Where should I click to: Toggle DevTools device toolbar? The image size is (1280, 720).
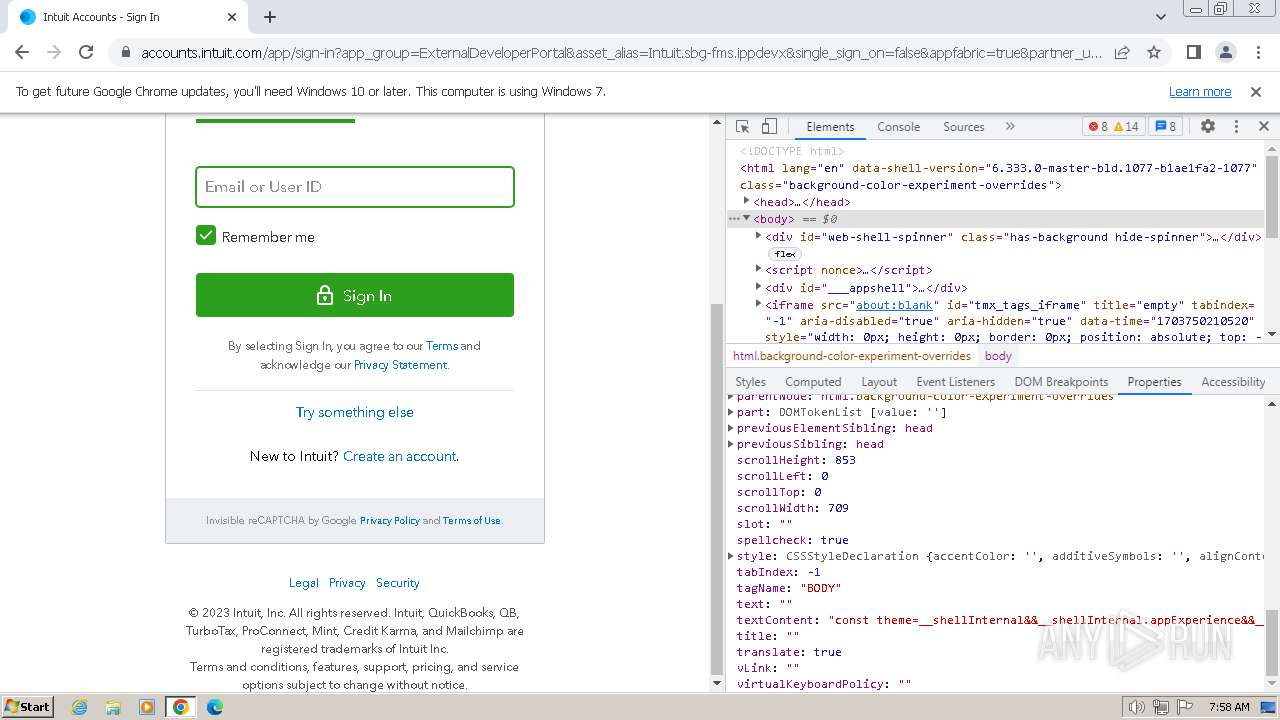[769, 126]
